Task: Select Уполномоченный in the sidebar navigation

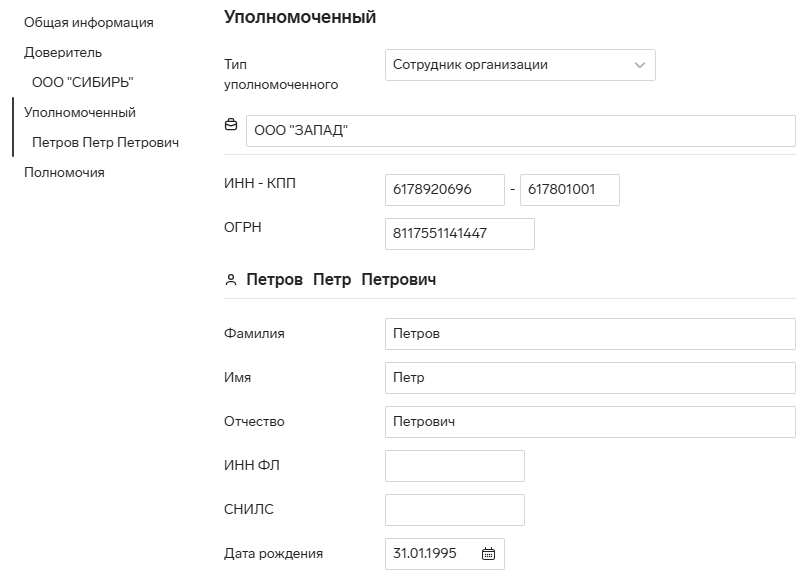Action: pos(80,112)
